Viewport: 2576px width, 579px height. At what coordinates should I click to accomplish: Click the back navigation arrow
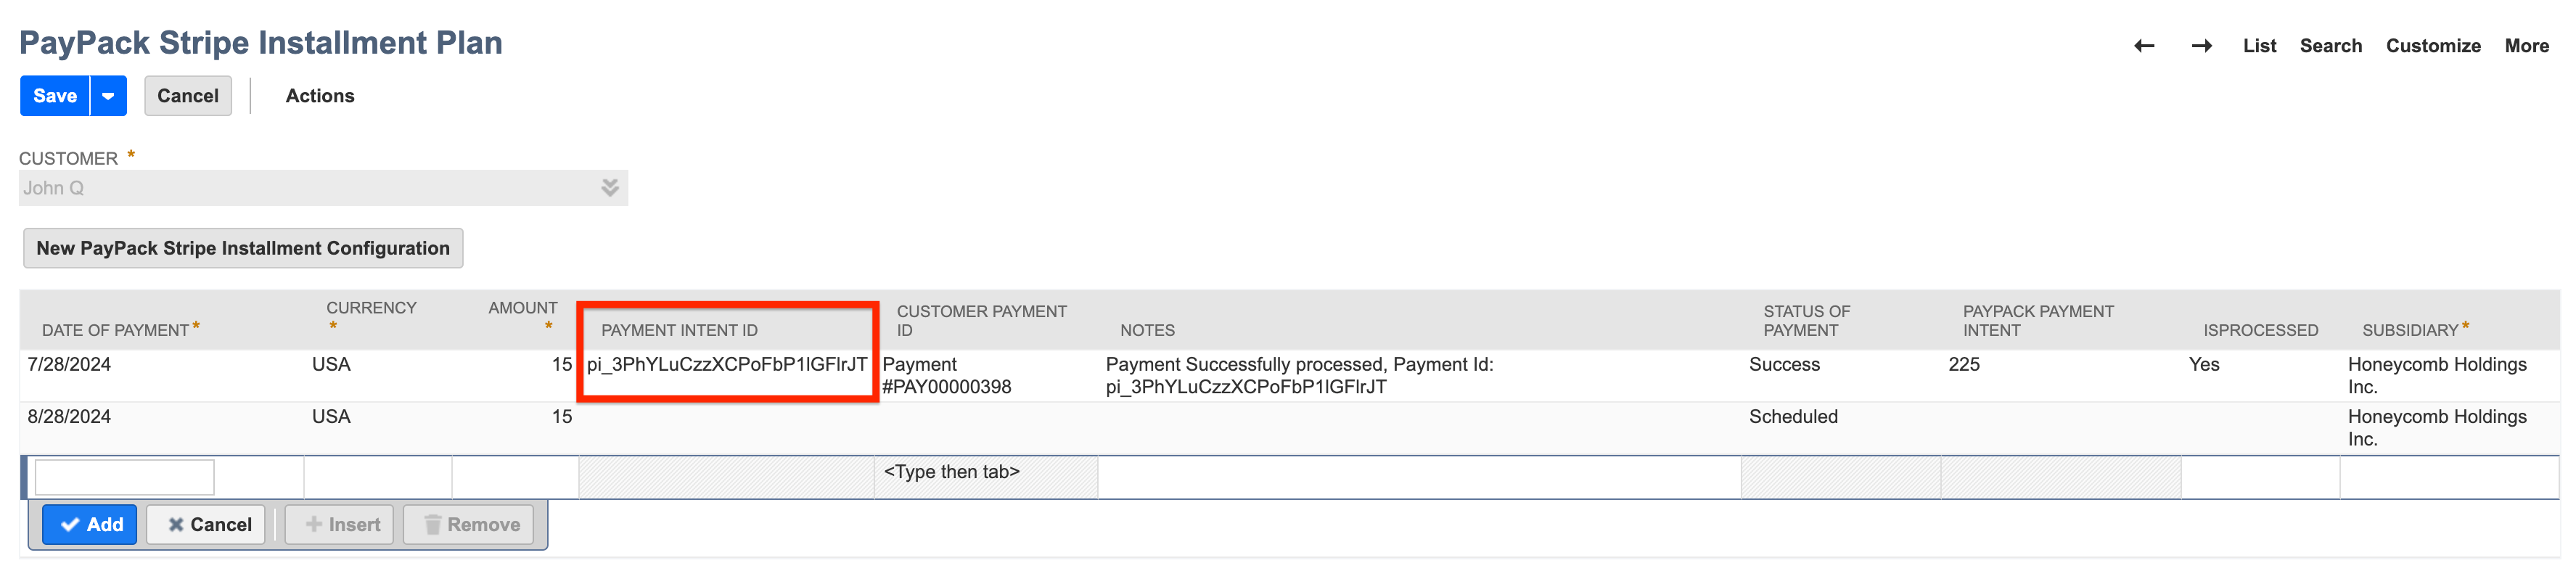pos(2143,45)
